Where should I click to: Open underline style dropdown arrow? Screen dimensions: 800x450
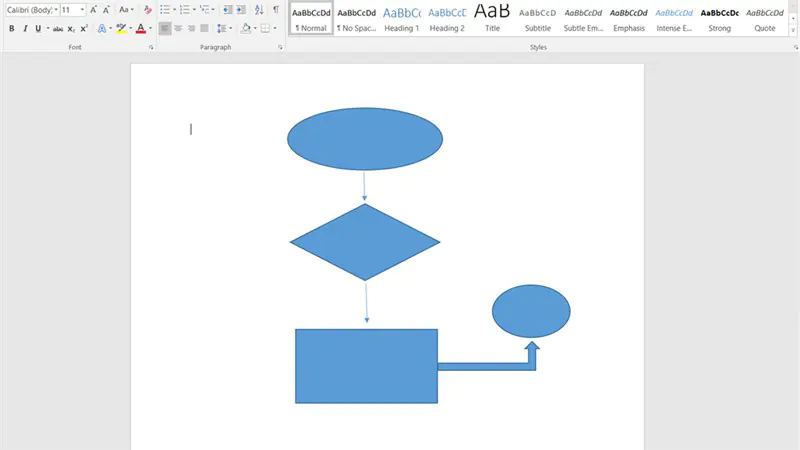[48, 29]
